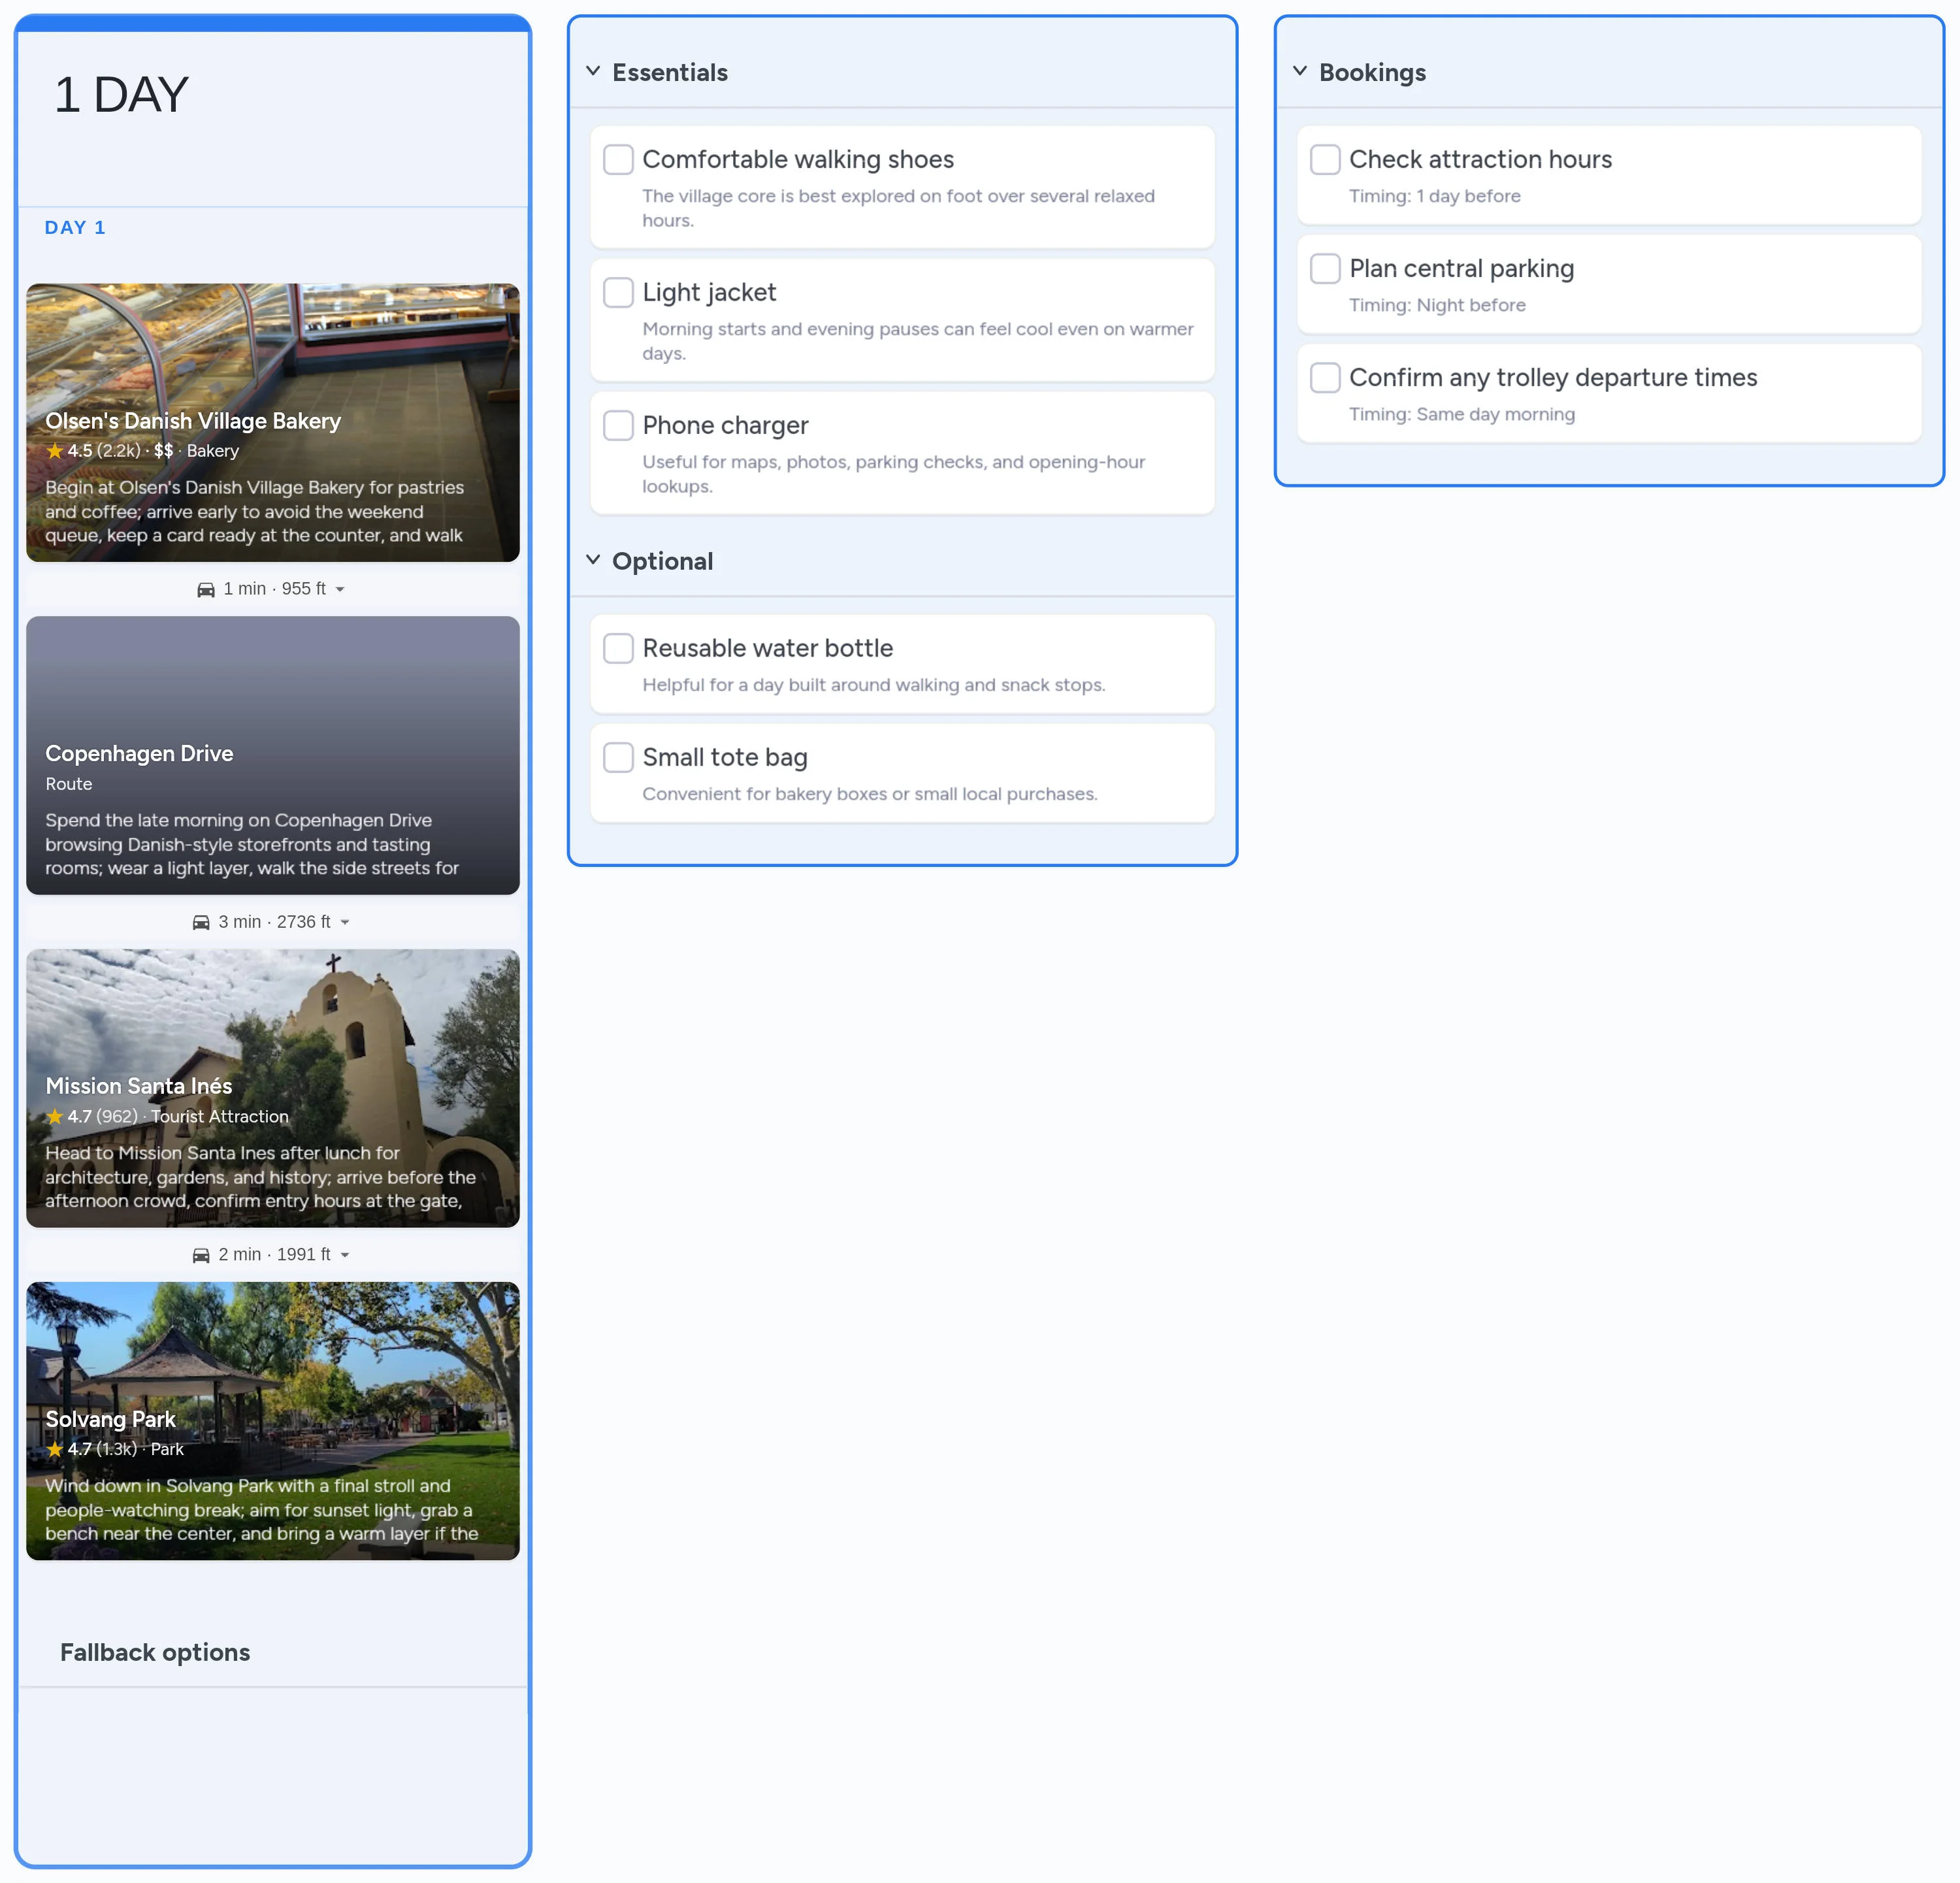Check off Comfortable walking shoes
Image resolution: width=1960 pixels, height=1883 pixels.
click(x=618, y=159)
